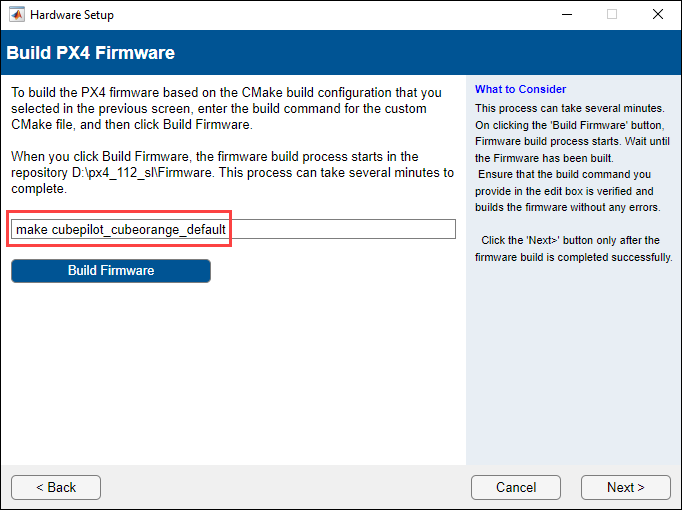Click the paragraph mentioning repository D:\px4_112_sl\Firmware

point(232,173)
